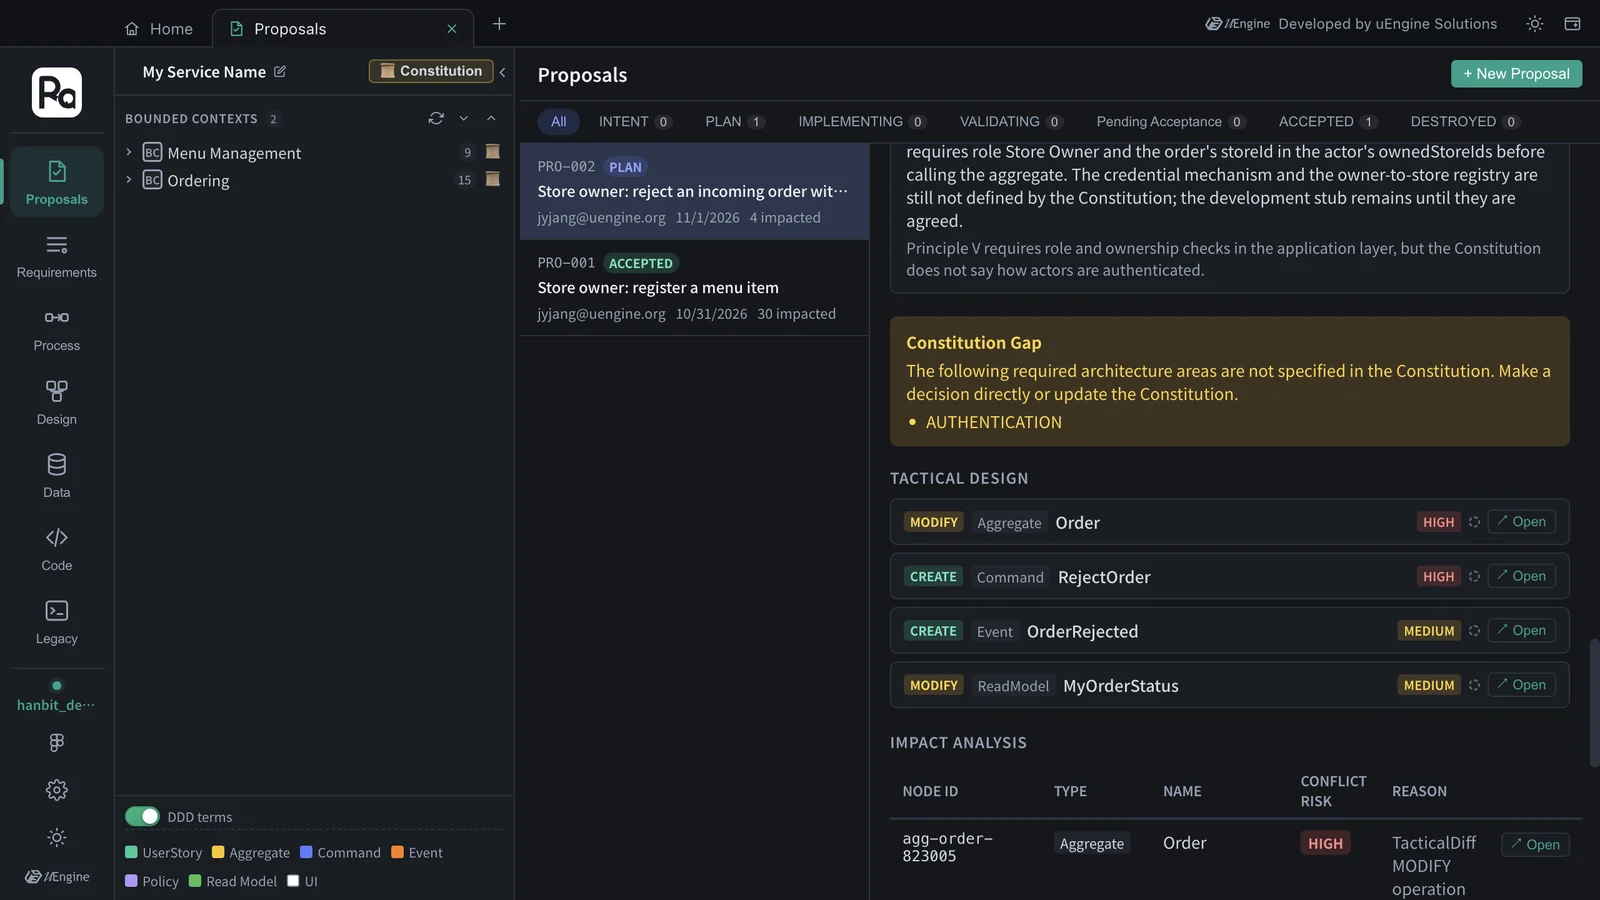Open the Legacy sidebar section
The width and height of the screenshot is (1600, 900).
[57, 622]
